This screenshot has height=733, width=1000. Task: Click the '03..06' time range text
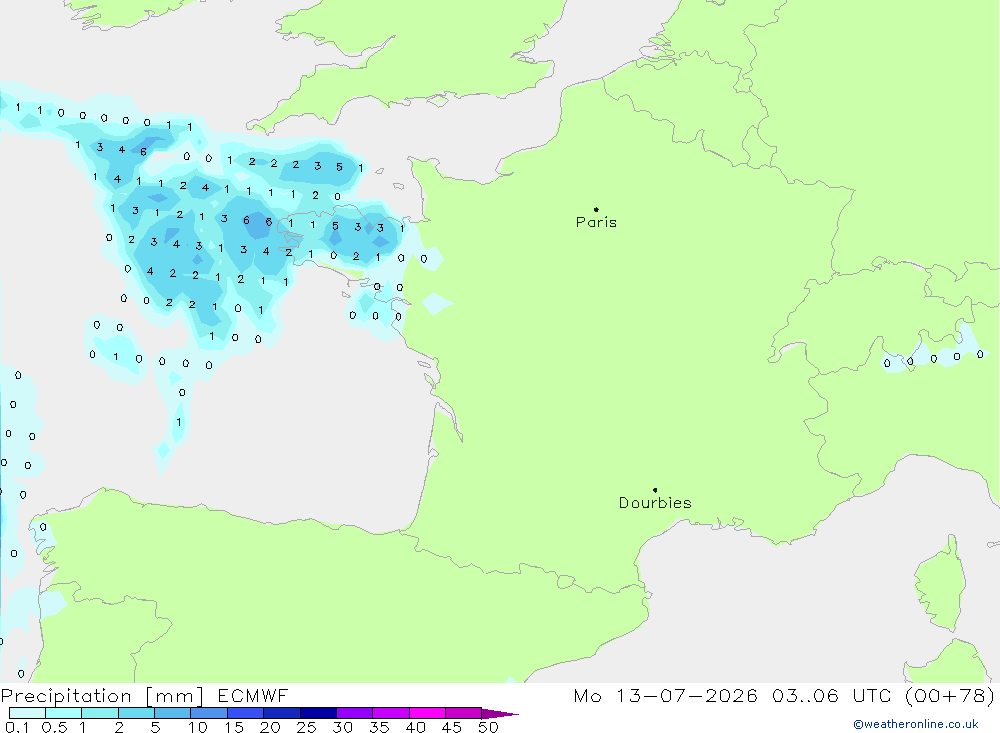point(805,695)
